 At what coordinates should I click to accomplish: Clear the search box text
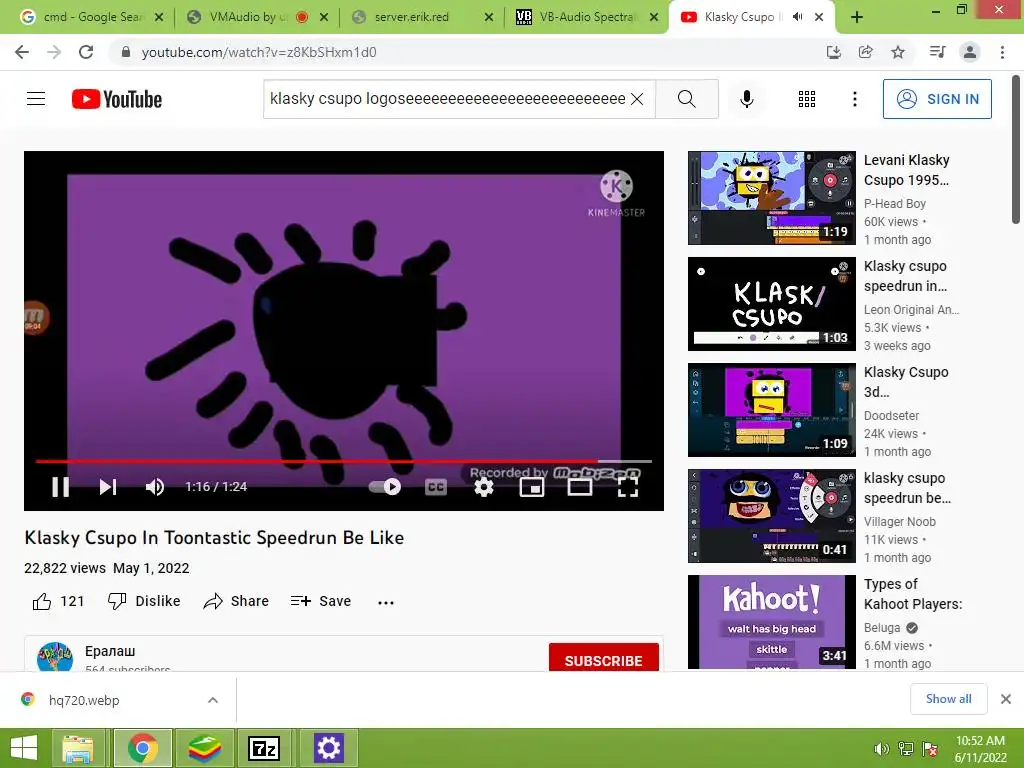click(x=637, y=99)
